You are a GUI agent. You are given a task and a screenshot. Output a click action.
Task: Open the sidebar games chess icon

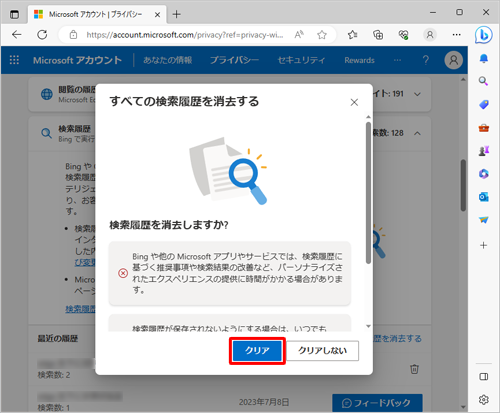(484, 151)
